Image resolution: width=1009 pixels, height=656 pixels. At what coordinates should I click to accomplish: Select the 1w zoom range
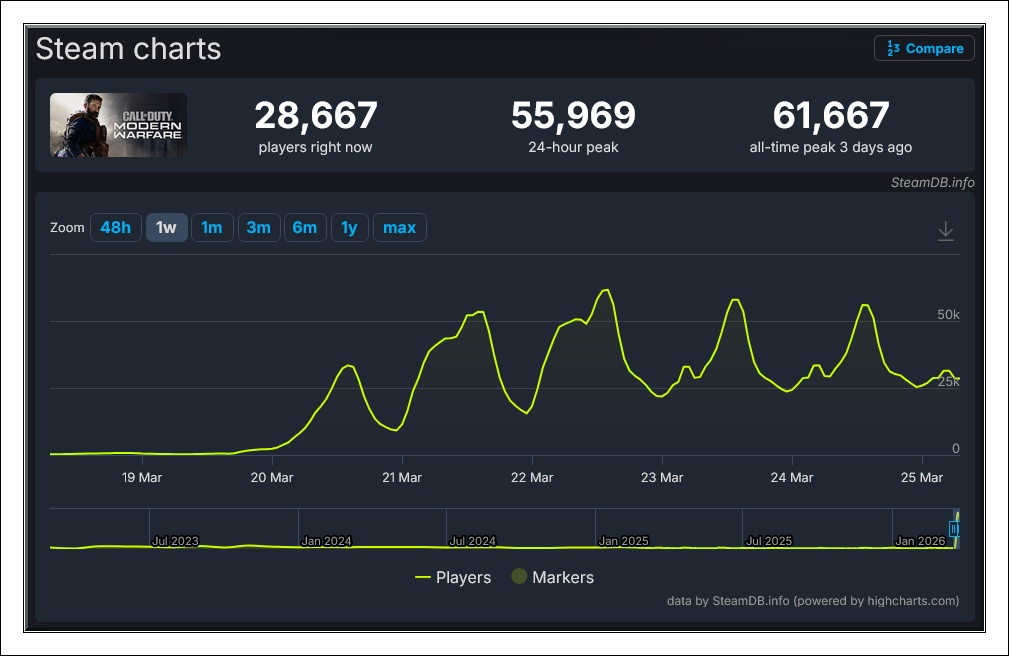tap(167, 227)
